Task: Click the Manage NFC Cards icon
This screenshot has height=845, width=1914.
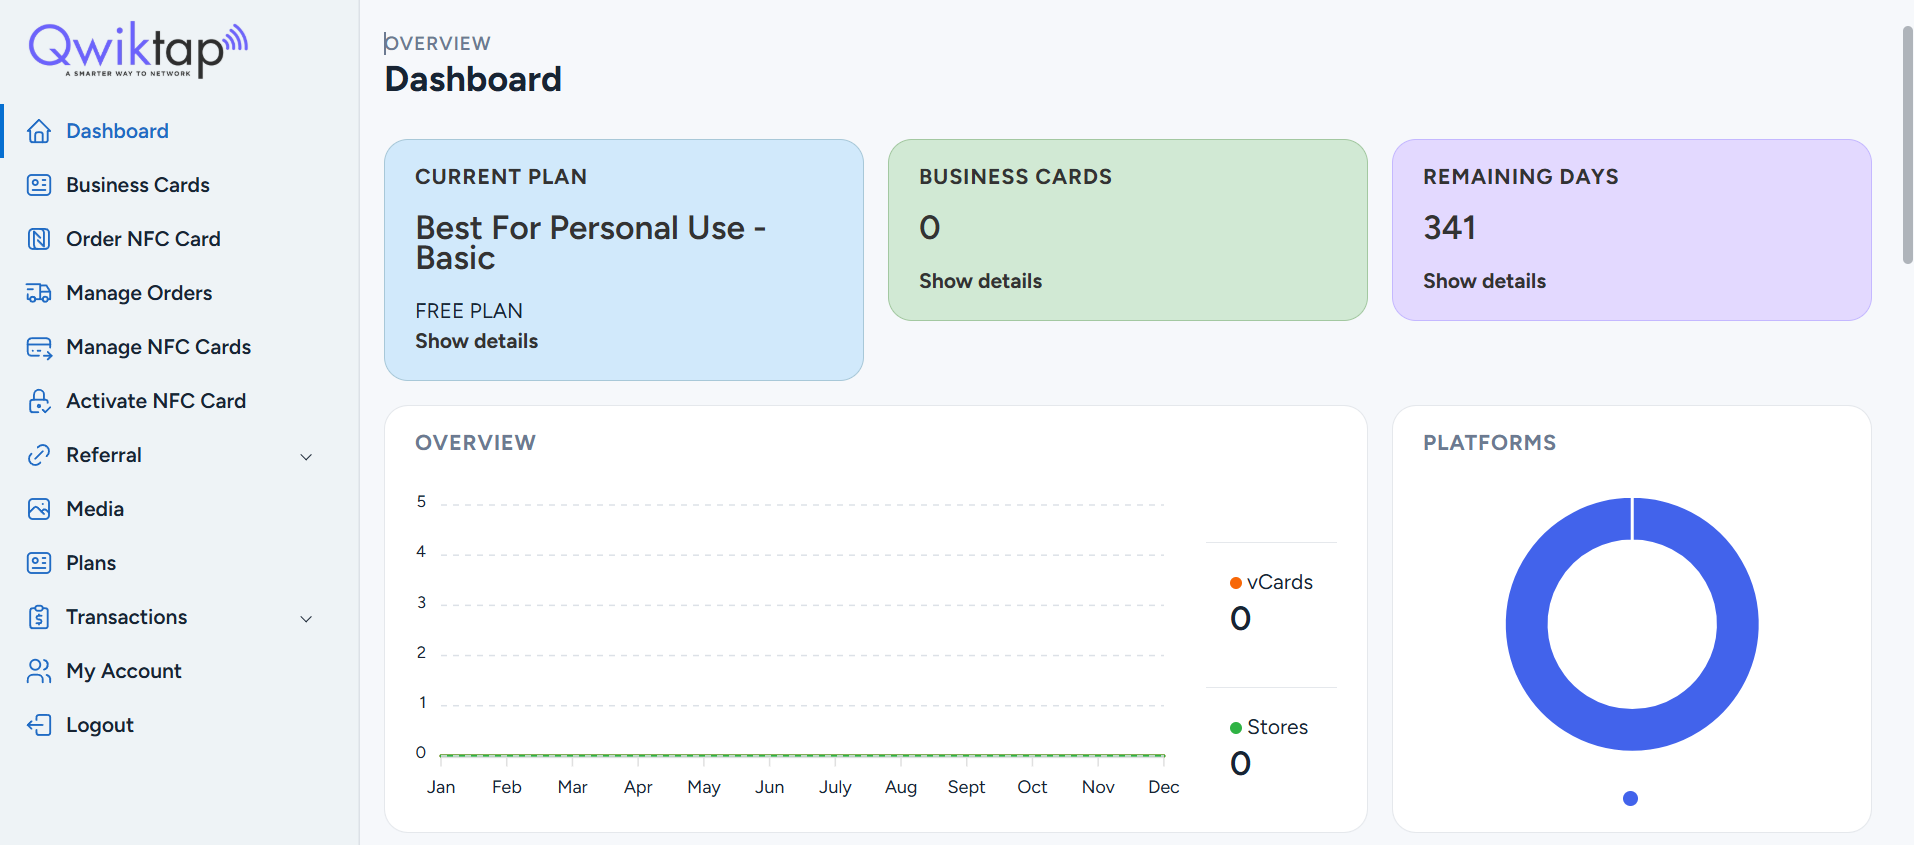Action: click(39, 347)
